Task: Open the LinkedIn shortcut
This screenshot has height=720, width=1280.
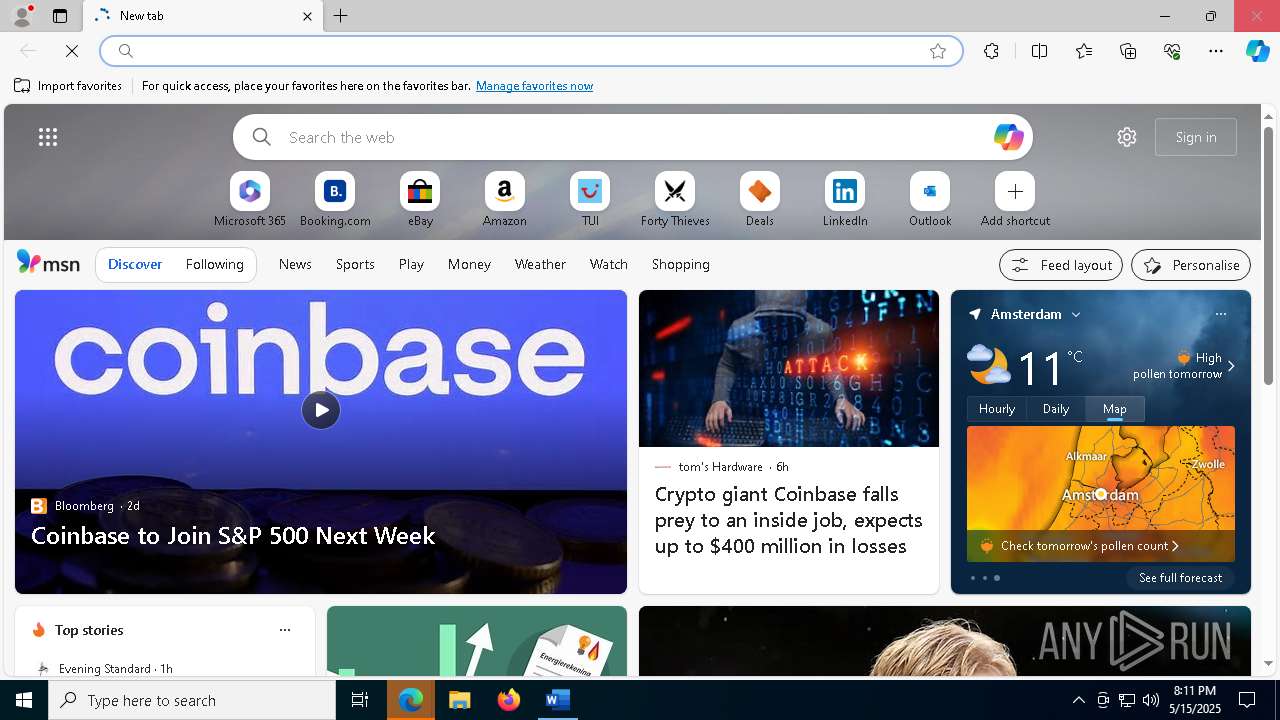Action: coord(845,200)
